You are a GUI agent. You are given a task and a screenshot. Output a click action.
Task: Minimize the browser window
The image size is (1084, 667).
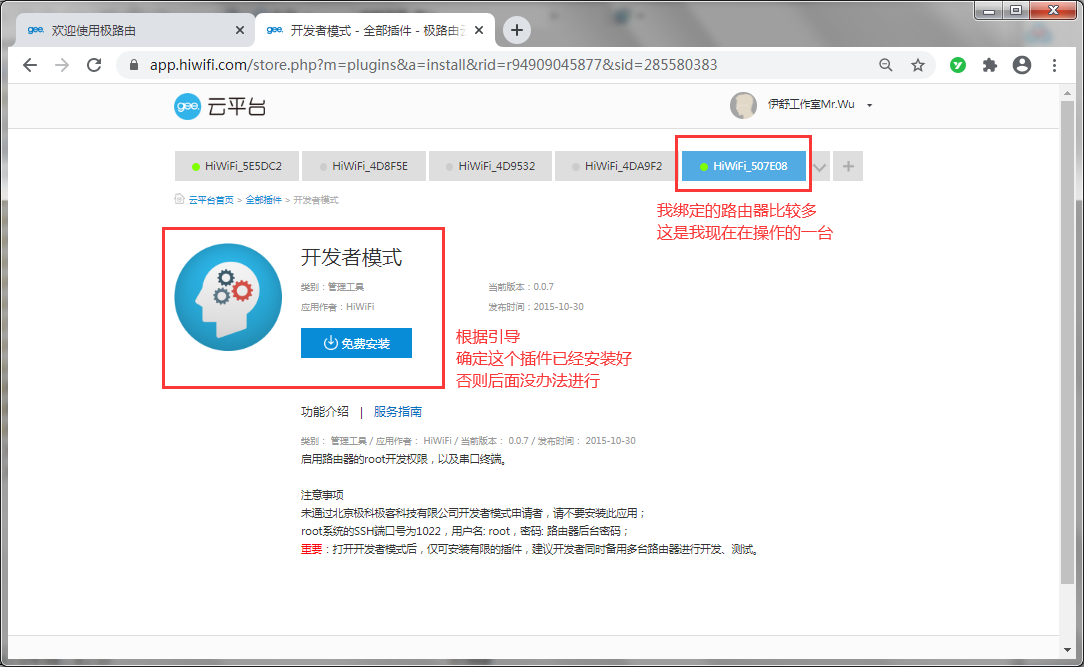(x=989, y=10)
